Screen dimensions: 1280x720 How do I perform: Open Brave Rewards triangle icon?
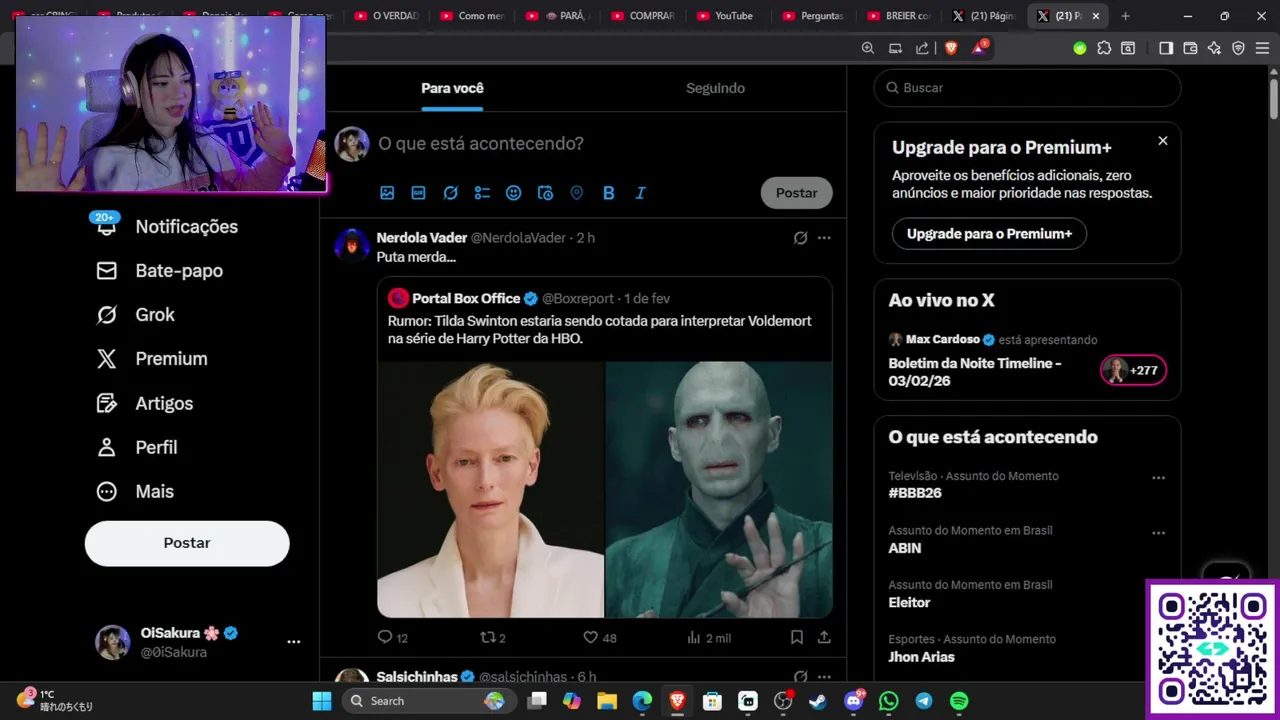(979, 48)
